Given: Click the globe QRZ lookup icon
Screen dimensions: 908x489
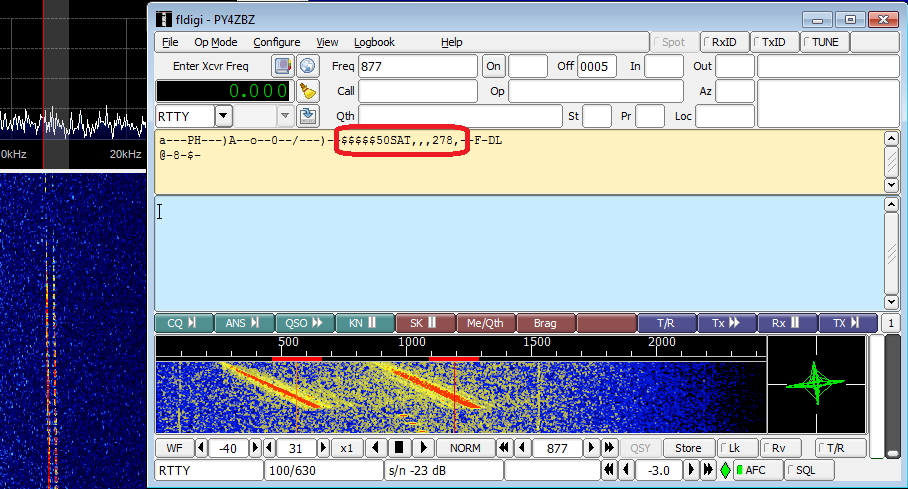Looking at the screenshot, I should (308, 66).
